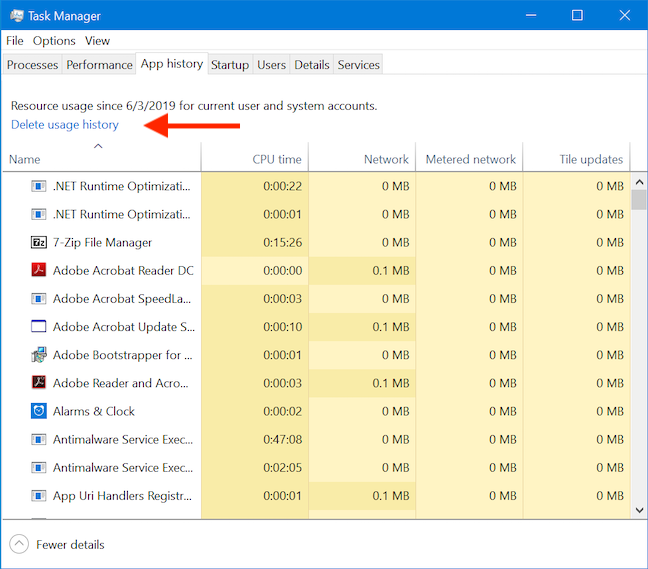Viewport: 648px width, 569px height.
Task: Maximize the Task Manager window
Action: 577,15
